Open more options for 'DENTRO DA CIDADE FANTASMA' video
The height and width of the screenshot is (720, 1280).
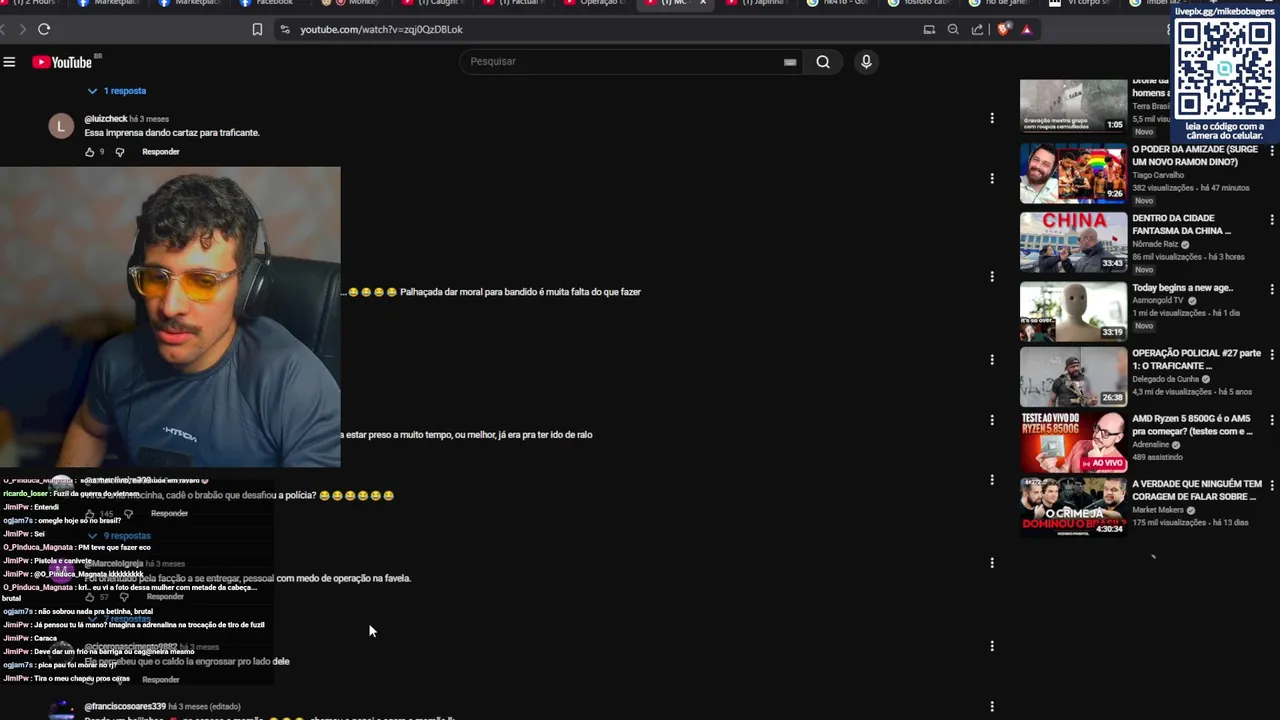pyautogui.click(x=1271, y=219)
